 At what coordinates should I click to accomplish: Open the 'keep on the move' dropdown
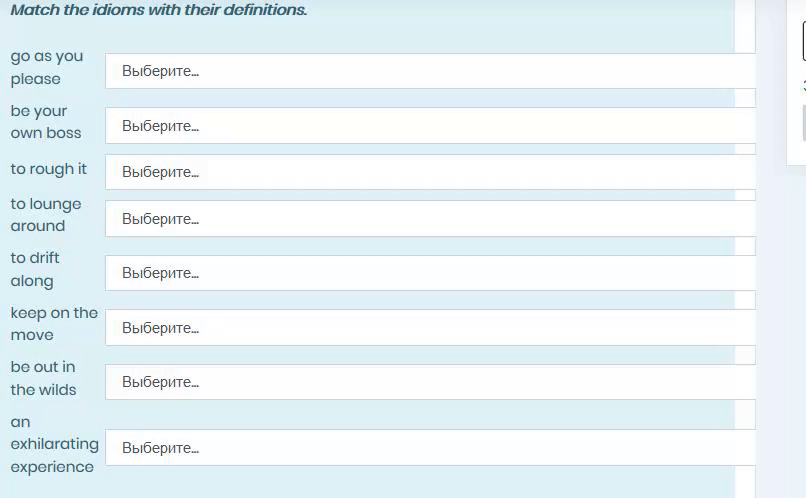click(x=430, y=327)
